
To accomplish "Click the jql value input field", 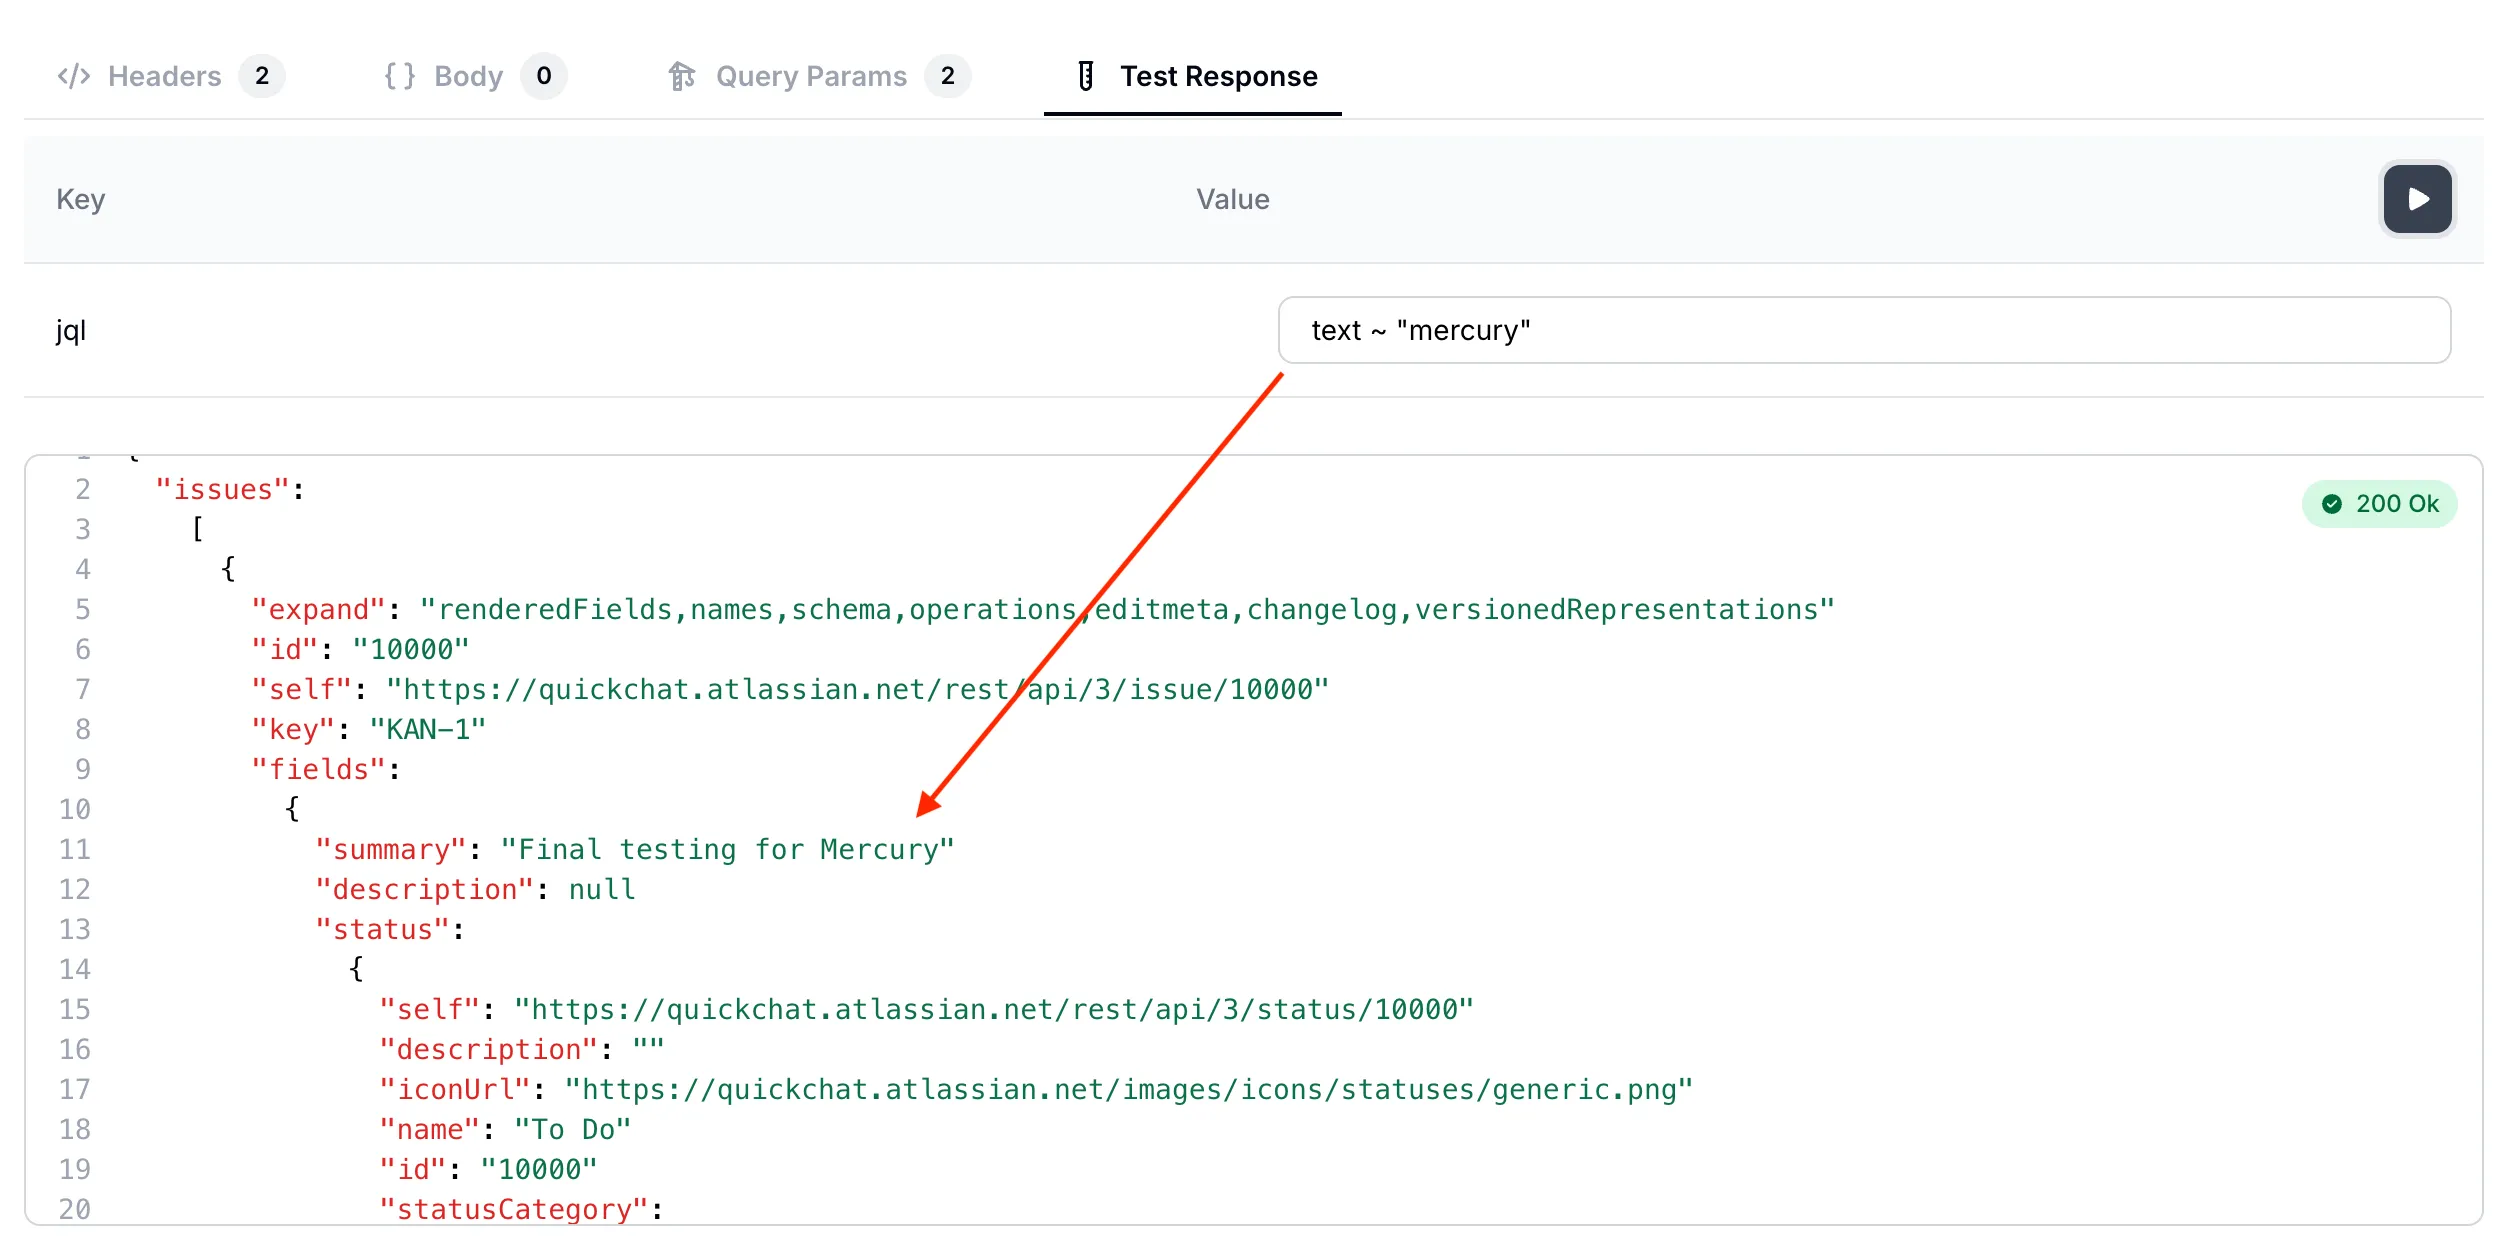I will [x=1863, y=330].
